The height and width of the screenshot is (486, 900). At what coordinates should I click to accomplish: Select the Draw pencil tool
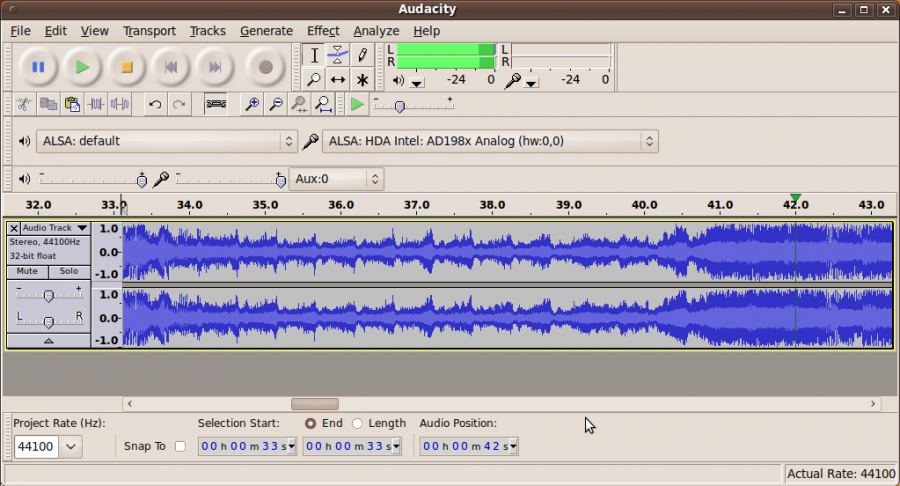(362, 55)
